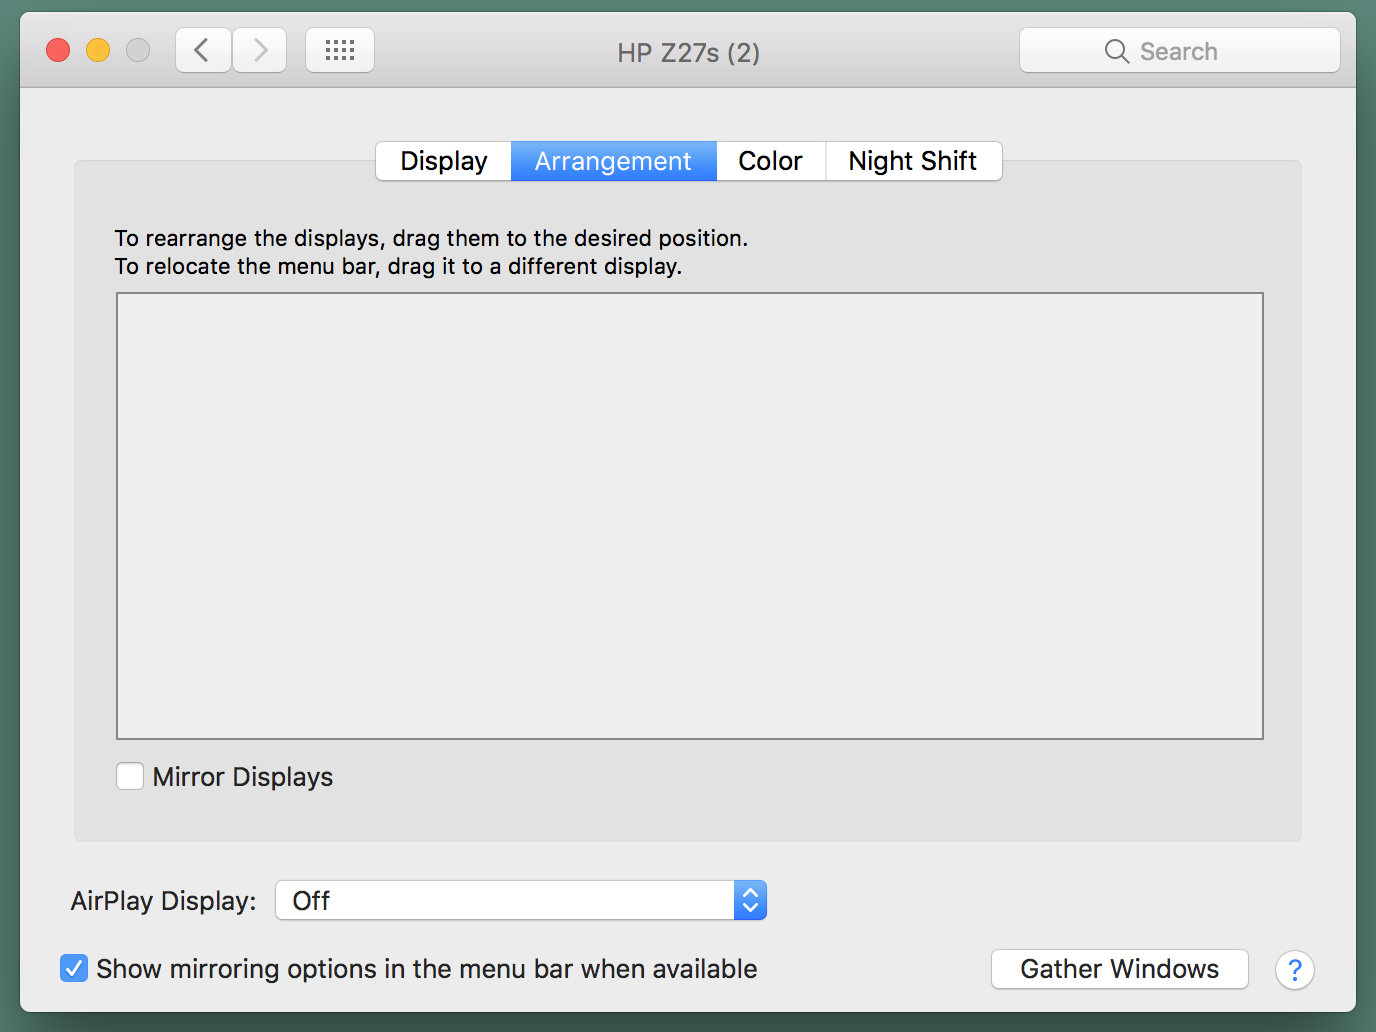This screenshot has width=1376, height=1032.
Task: Click the AirPlay Display stepper arrows
Action: click(x=750, y=900)
